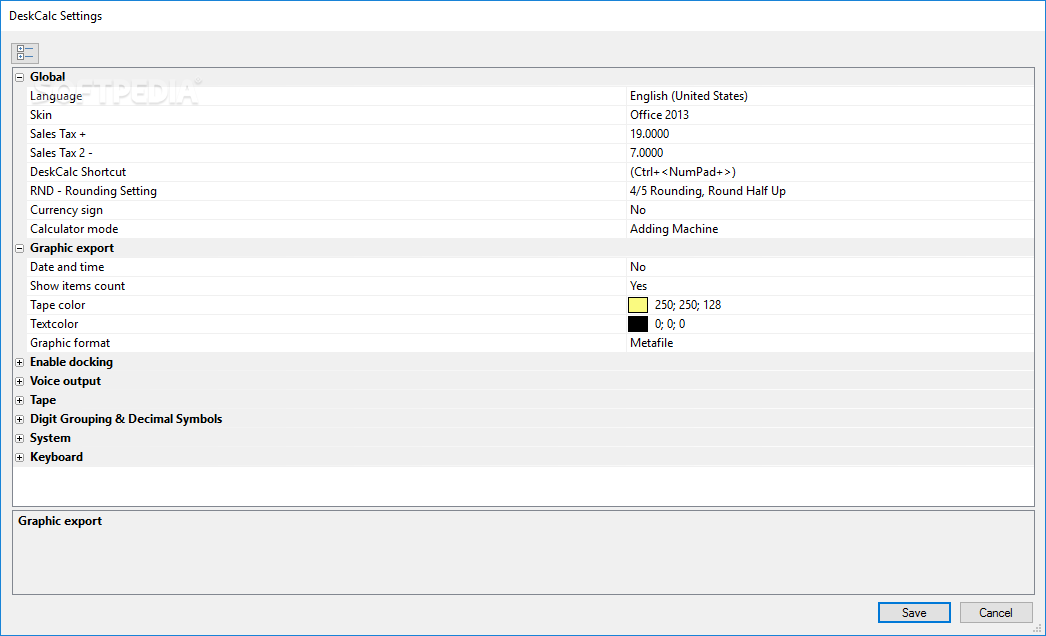
Task: Click the black Textcolor swatch
Action: (638, 324)
